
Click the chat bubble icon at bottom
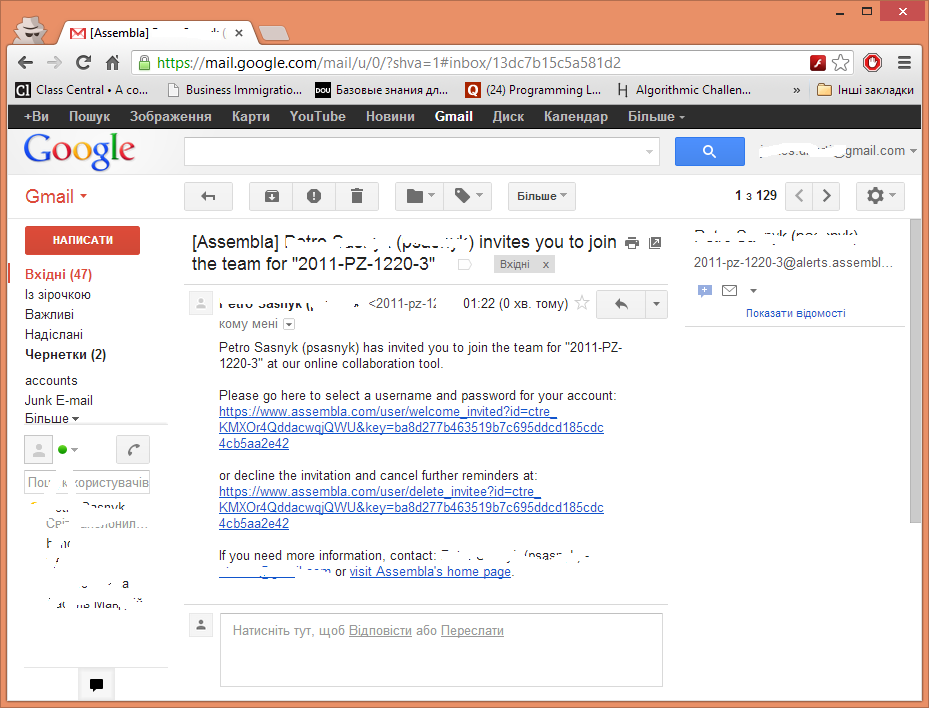(x=96, y=684)
